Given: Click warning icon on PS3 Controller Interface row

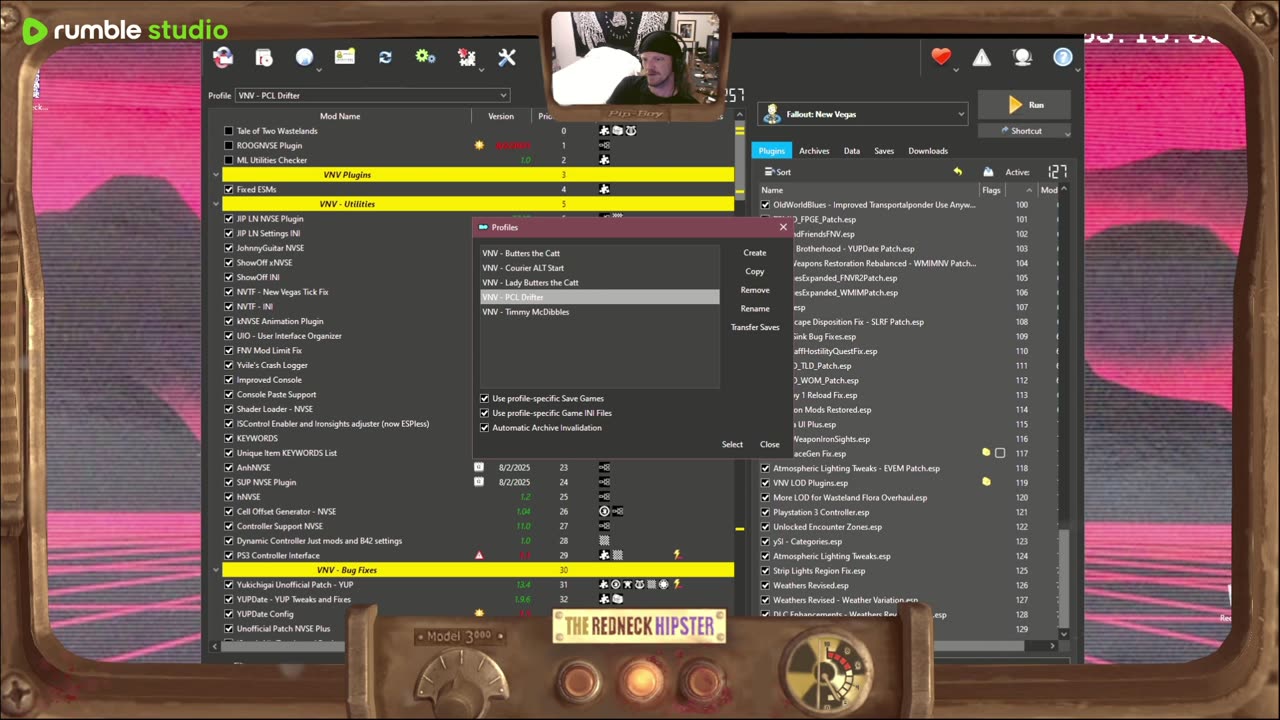Looking at the screenshot, I should (479, 555).
